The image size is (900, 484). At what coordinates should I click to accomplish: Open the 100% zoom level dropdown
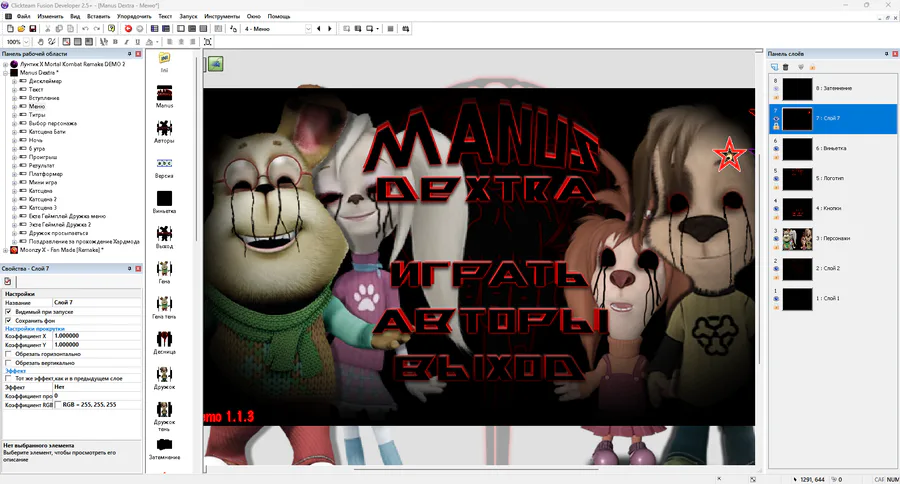pos(26,42)
